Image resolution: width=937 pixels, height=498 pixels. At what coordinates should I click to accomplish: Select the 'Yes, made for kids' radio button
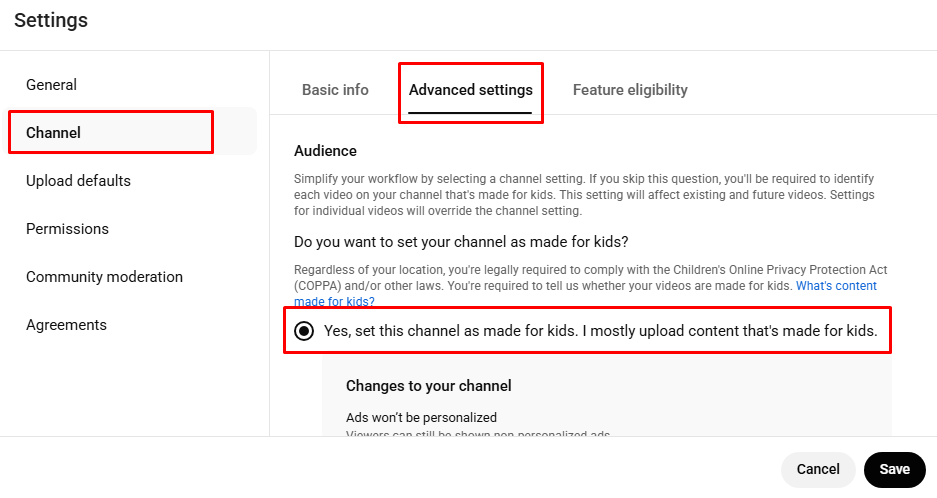[x=303, y=331]
